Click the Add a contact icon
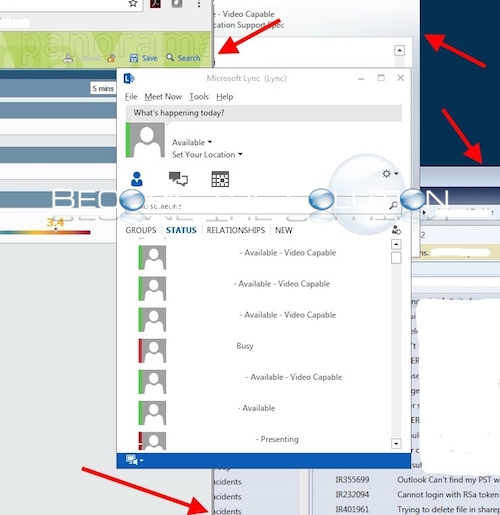 396,230
